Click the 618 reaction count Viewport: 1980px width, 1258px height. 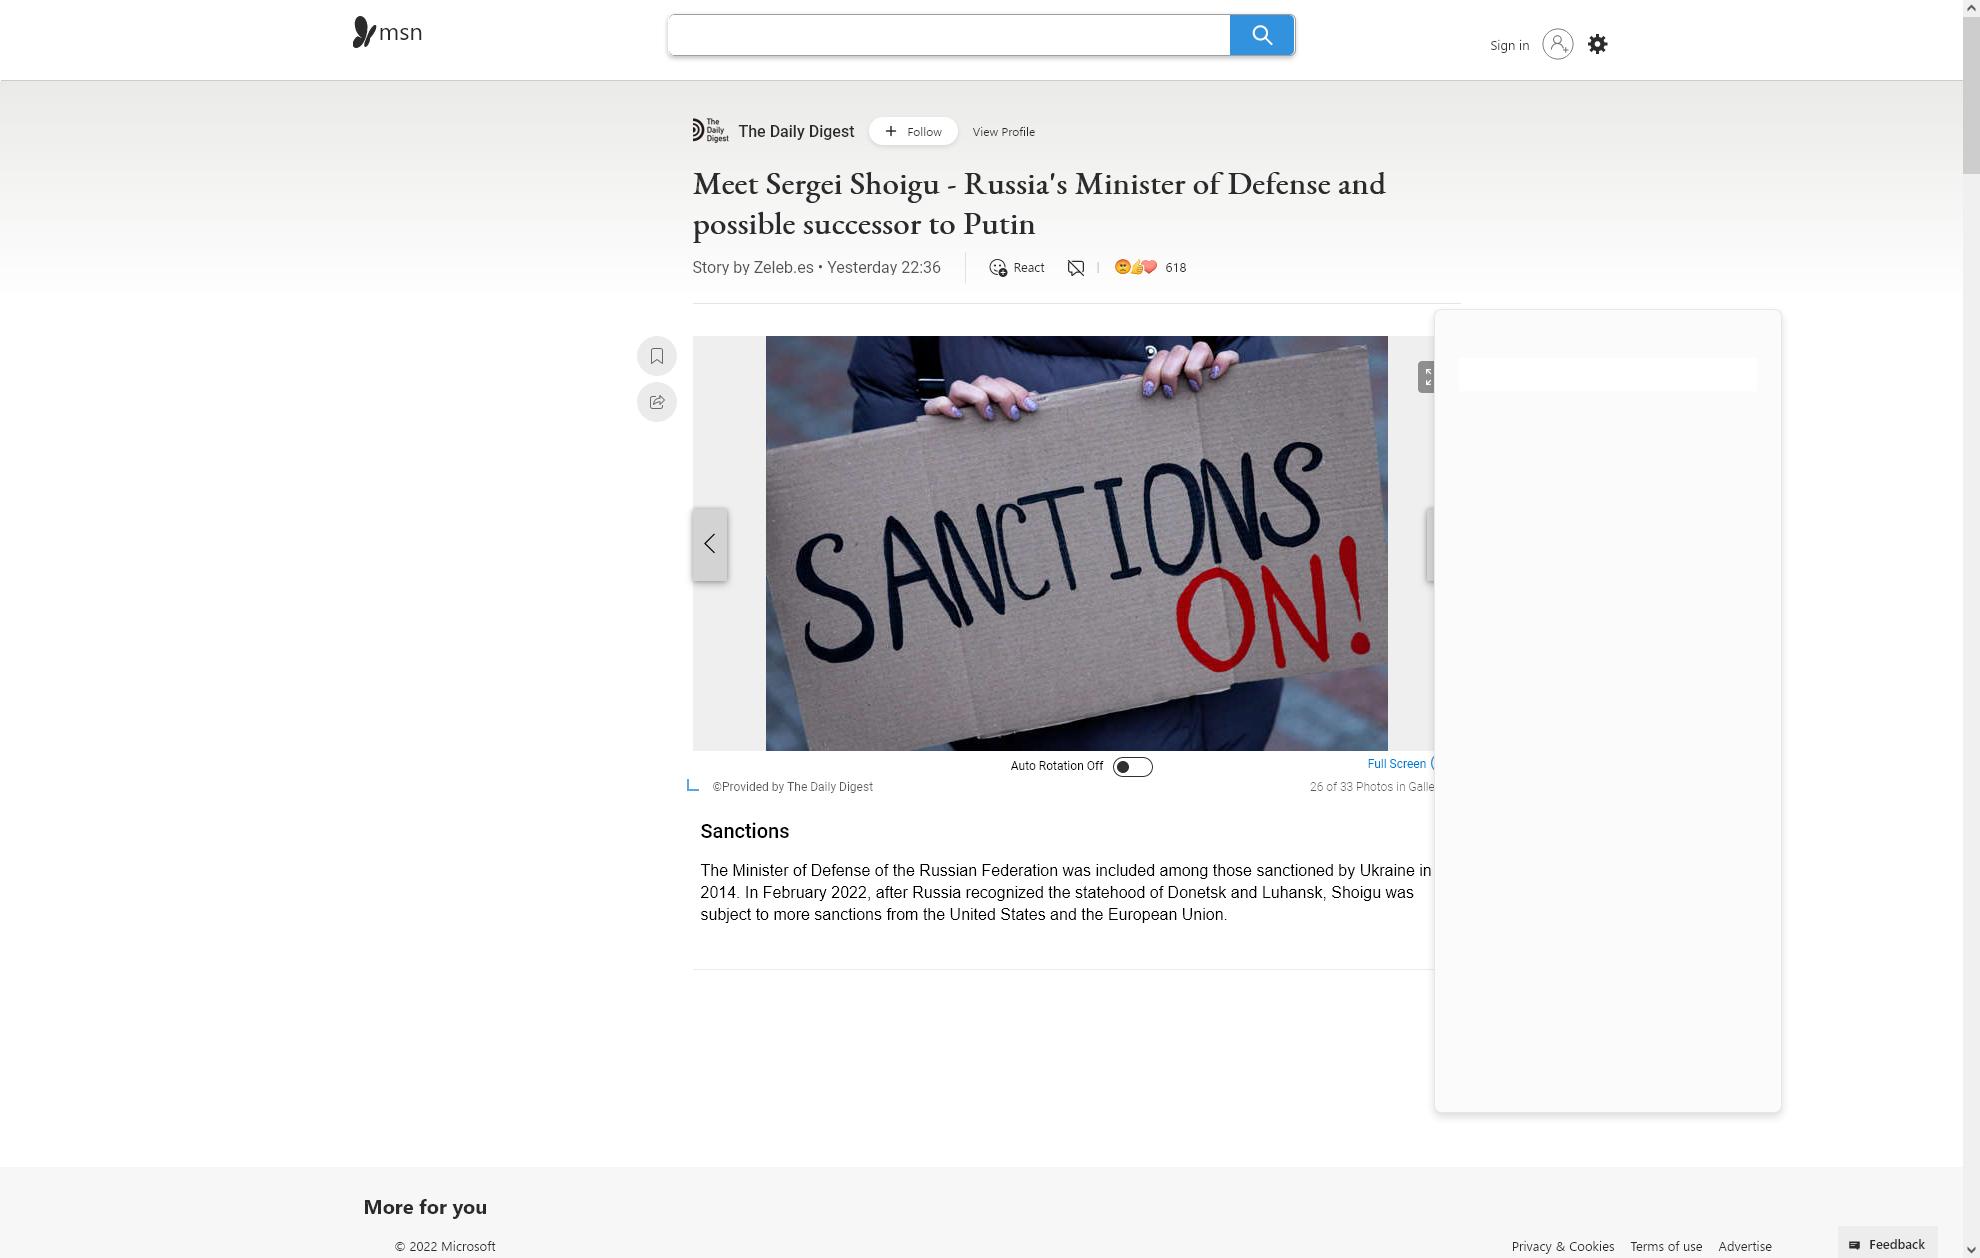1175,267
